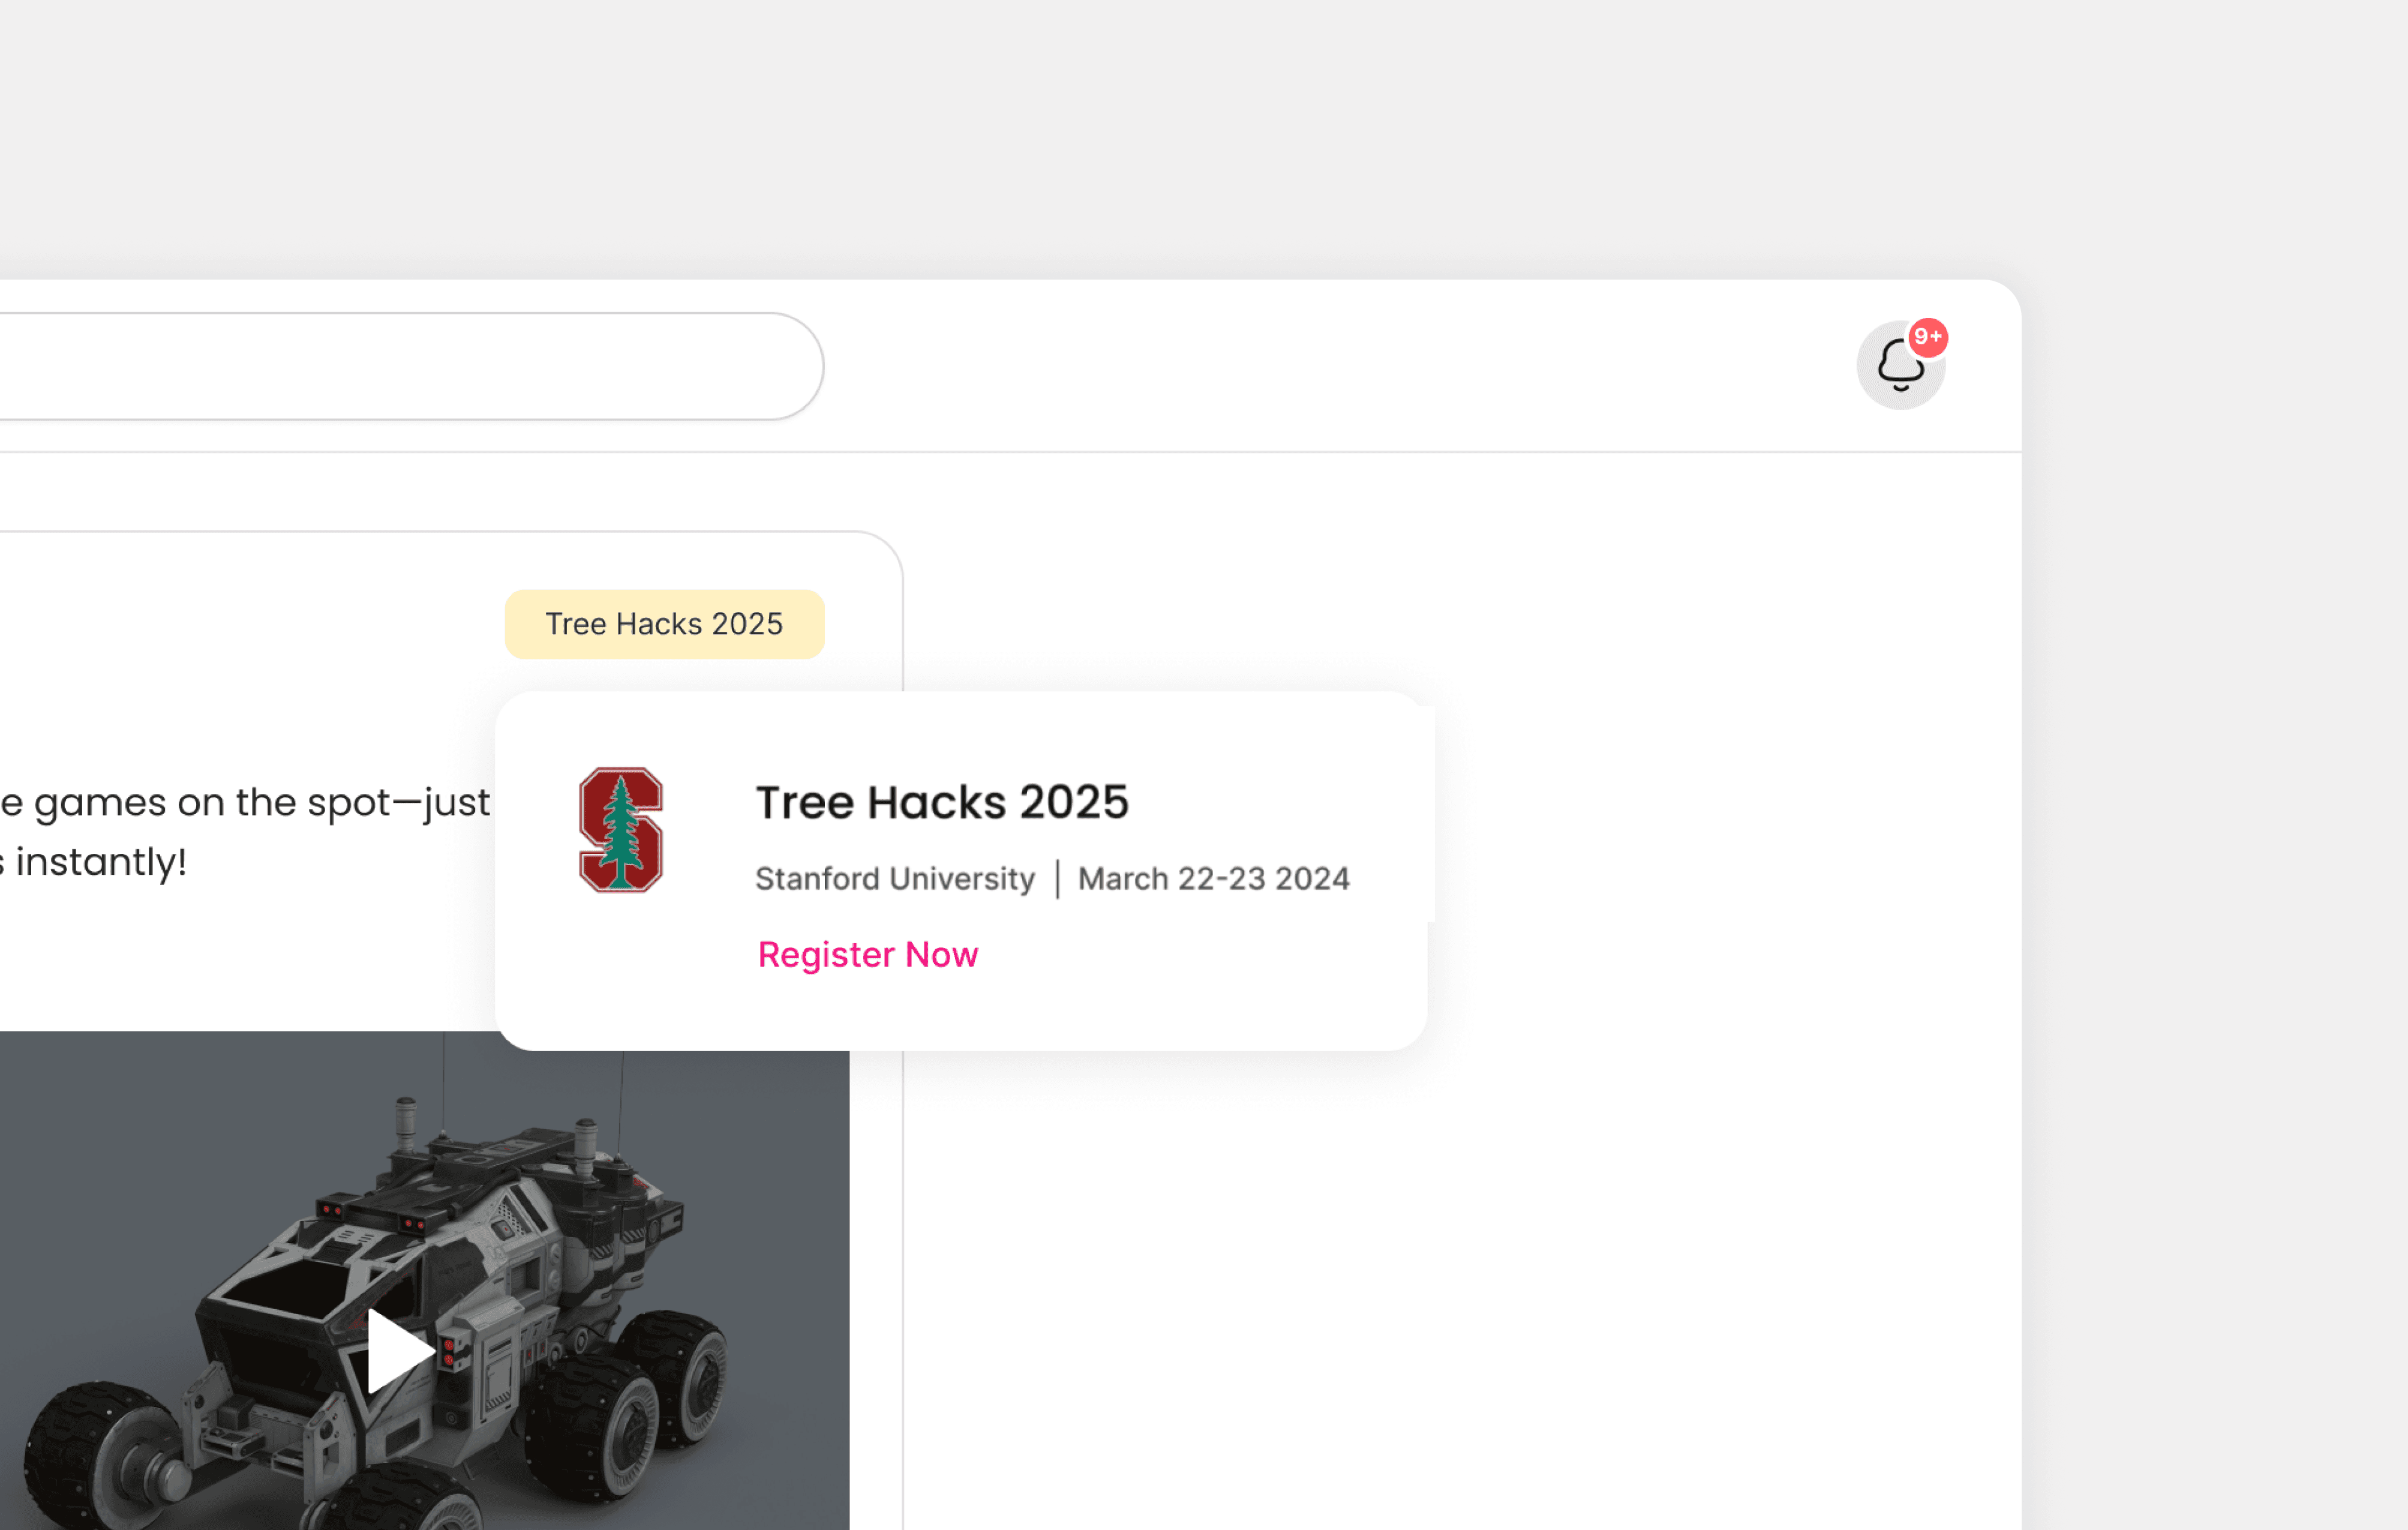The width and height of the screenshot is (2408, 1530).
Task: Click the March 22-23 2024 date
Action: tap(1213, 878)
